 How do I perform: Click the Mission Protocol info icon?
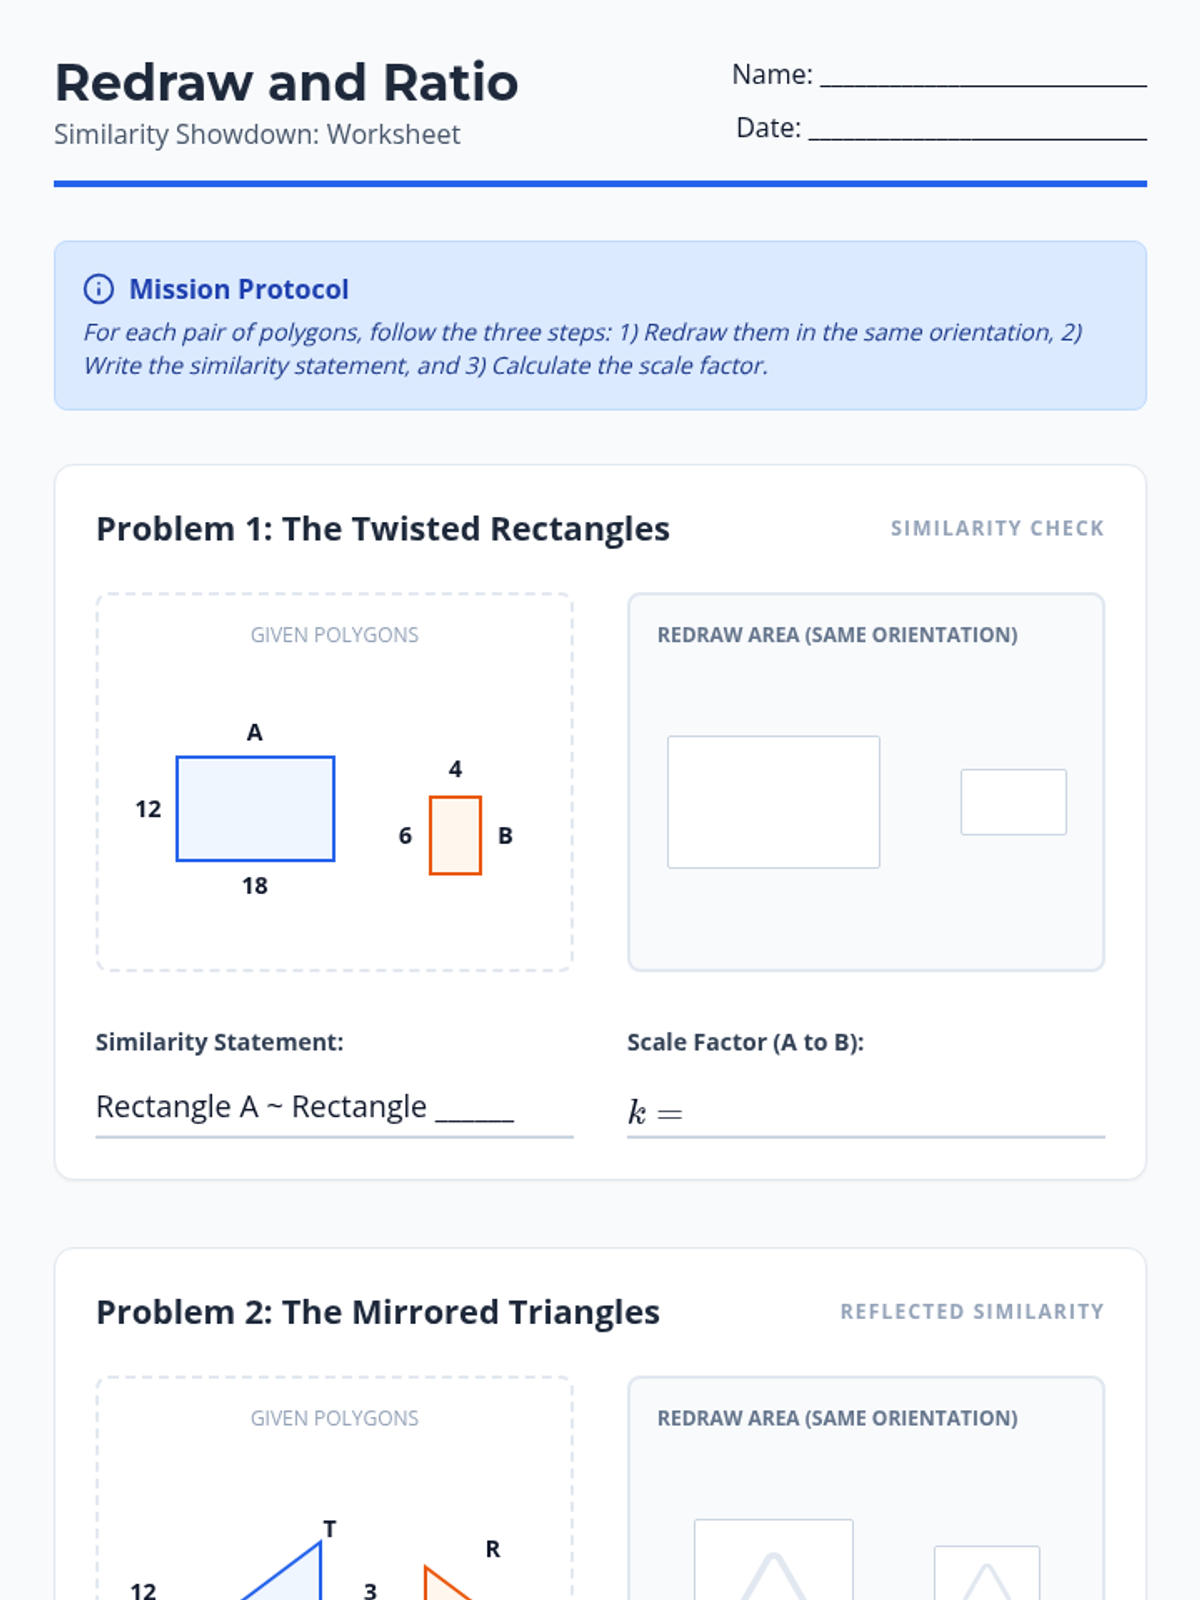[98, 289]
